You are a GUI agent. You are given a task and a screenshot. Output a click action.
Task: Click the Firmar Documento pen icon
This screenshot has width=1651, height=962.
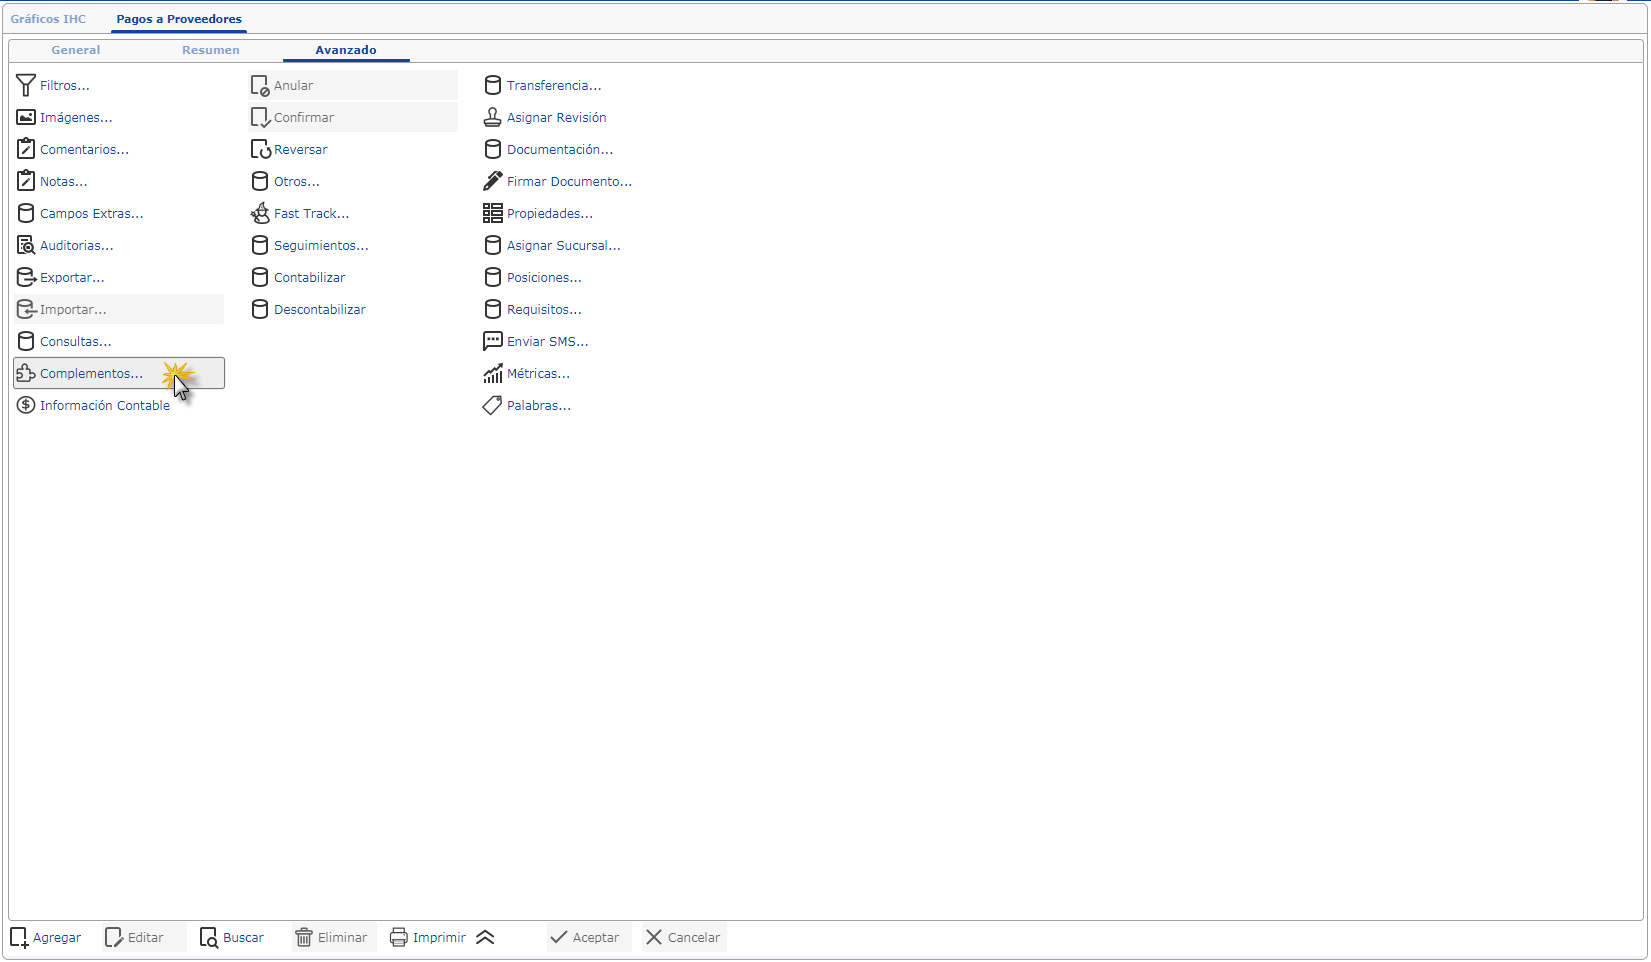[492, 182]
